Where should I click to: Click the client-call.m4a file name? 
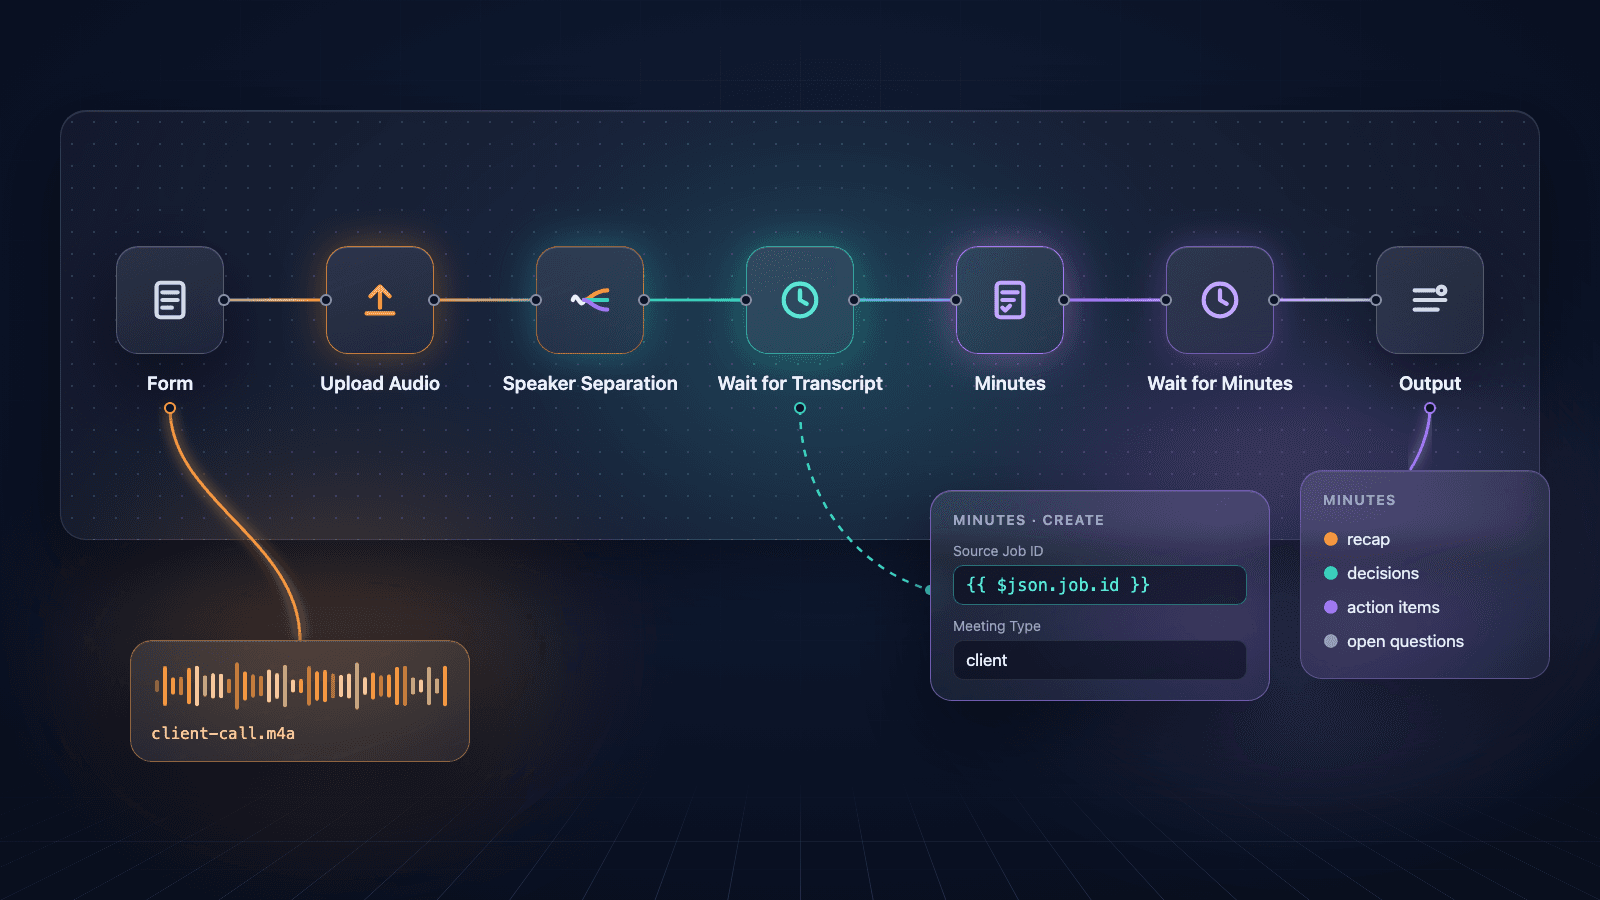(223, 733)
